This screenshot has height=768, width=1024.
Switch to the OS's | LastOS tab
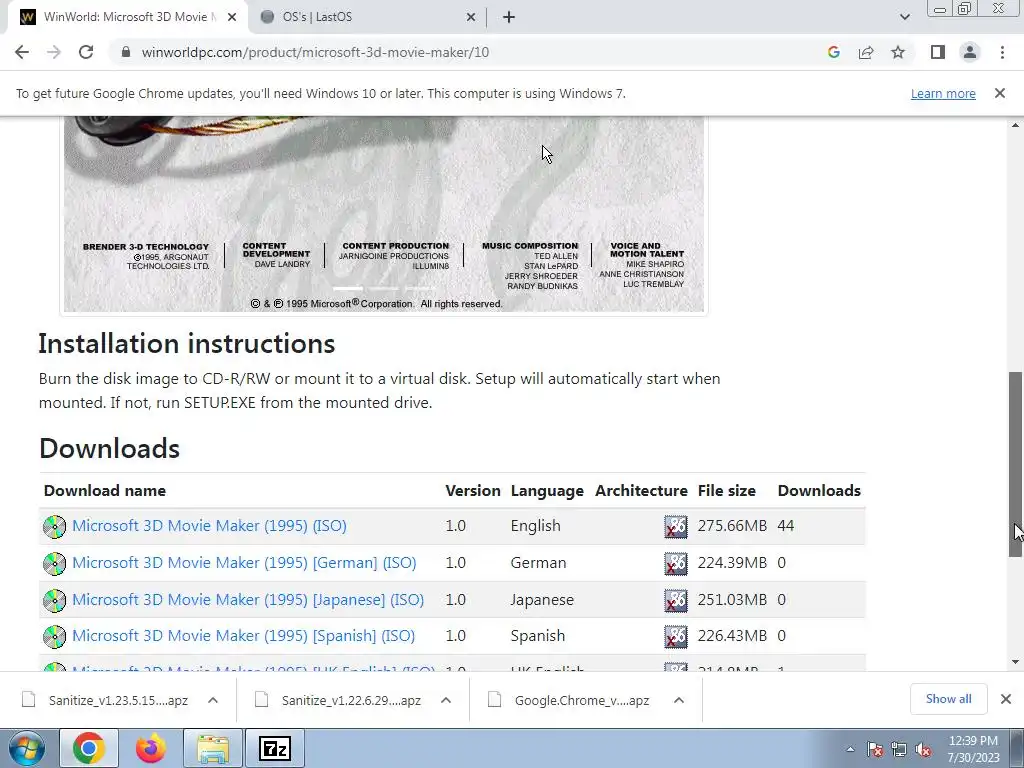368,17
